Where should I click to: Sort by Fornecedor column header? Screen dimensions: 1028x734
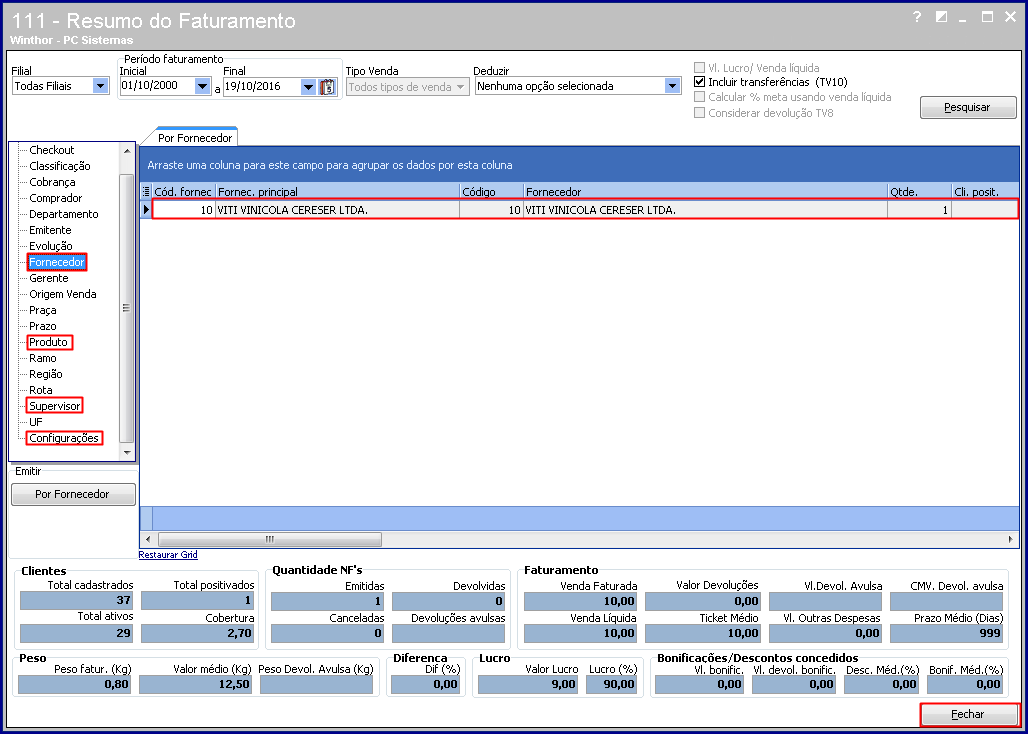(705, 192)
